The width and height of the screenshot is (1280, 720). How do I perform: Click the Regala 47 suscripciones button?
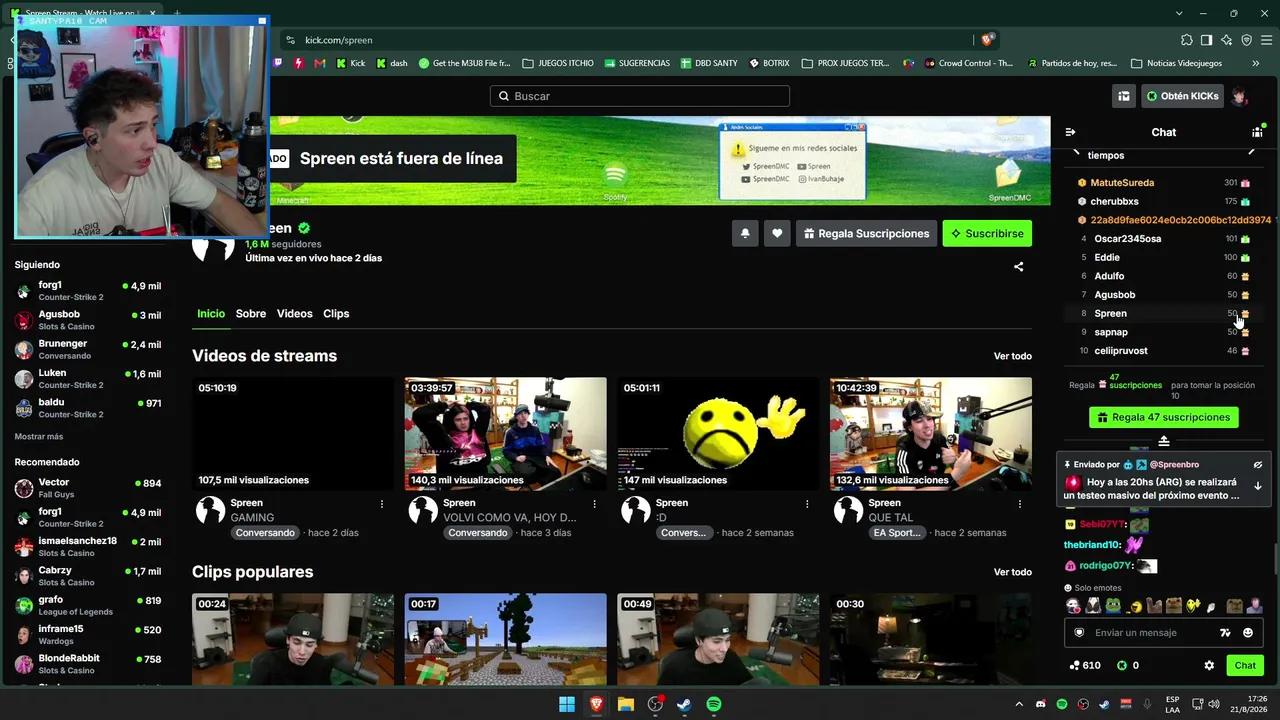(1164, 417)
